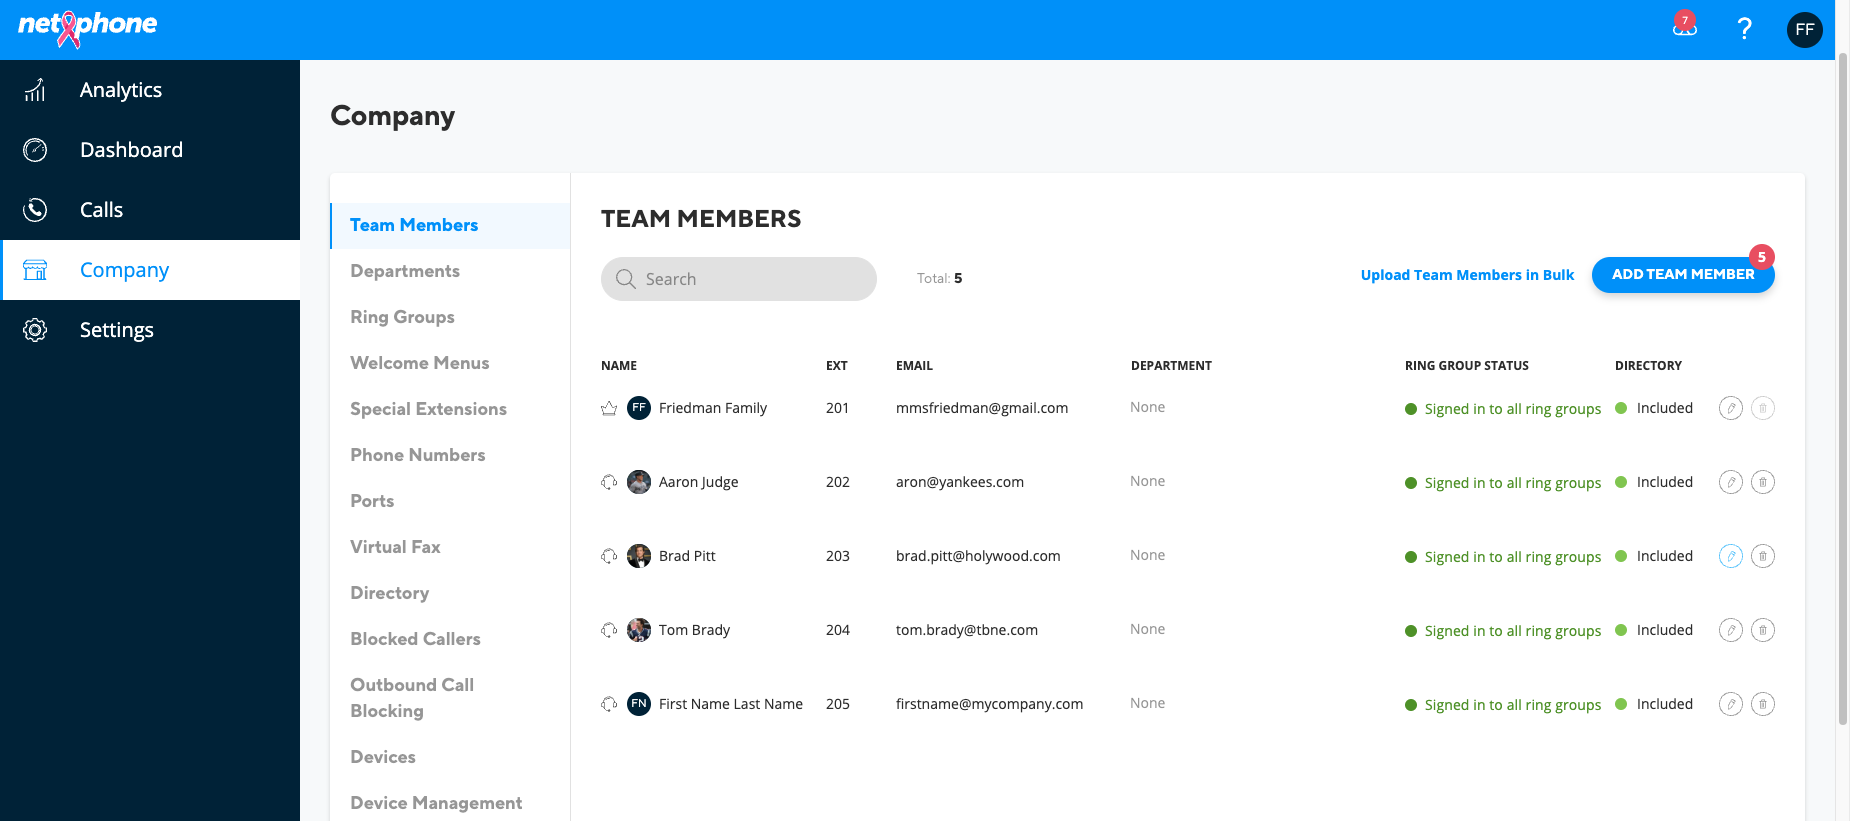Focus the team members Search field

pos(739,279)
